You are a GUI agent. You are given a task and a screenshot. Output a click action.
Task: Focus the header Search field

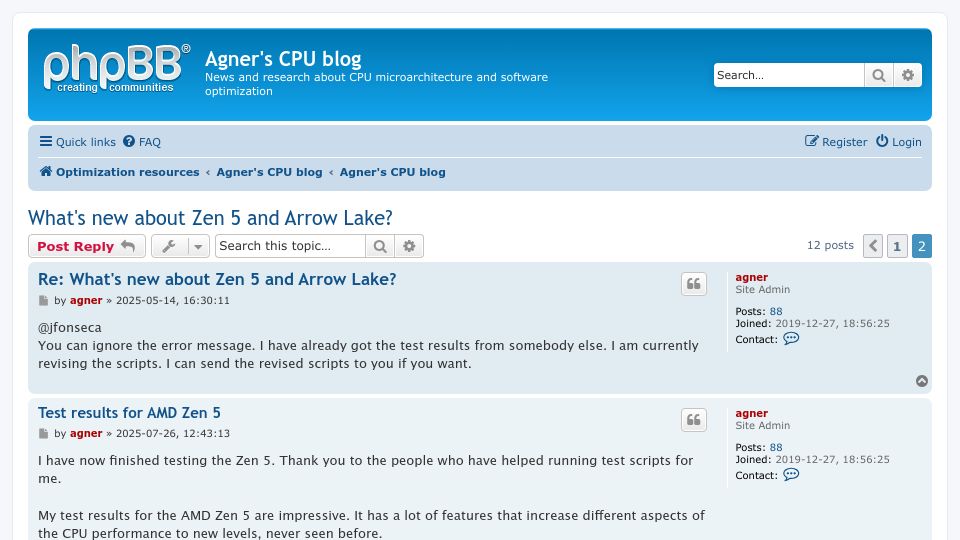[789, 75]
